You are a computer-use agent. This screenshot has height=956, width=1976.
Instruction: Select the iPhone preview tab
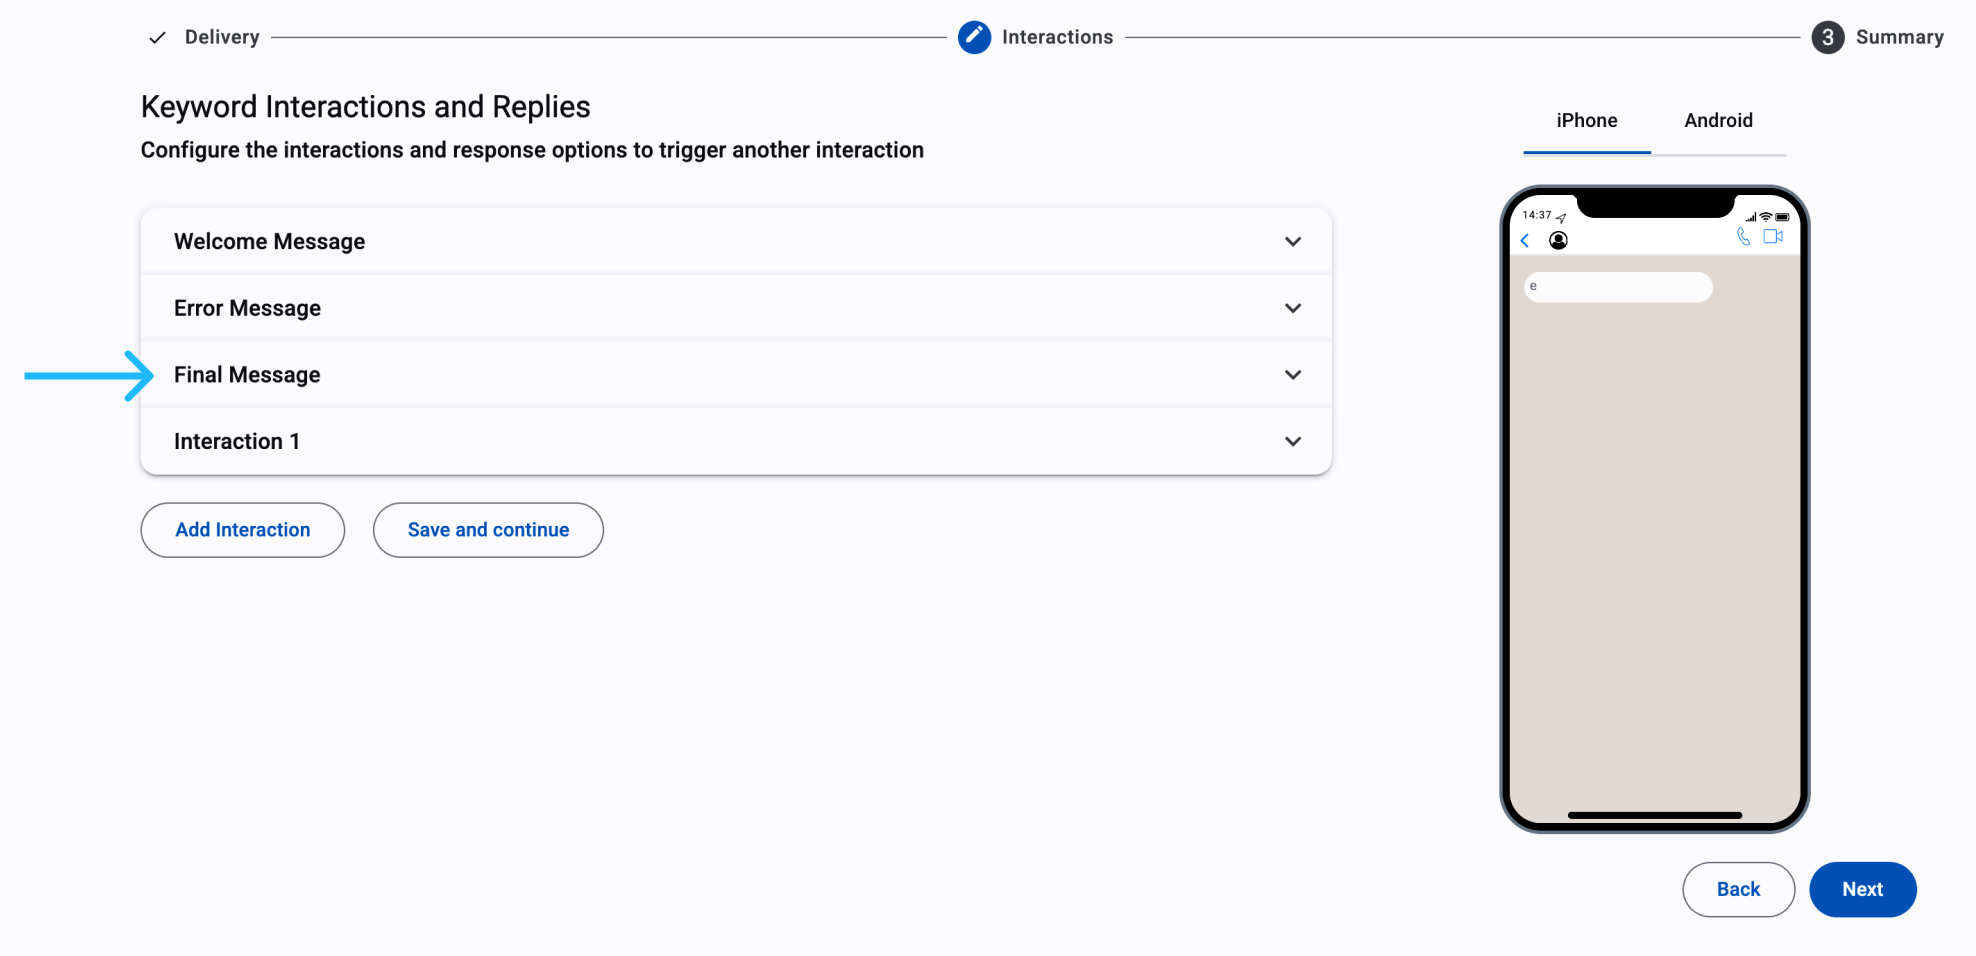click(1587, 121)
